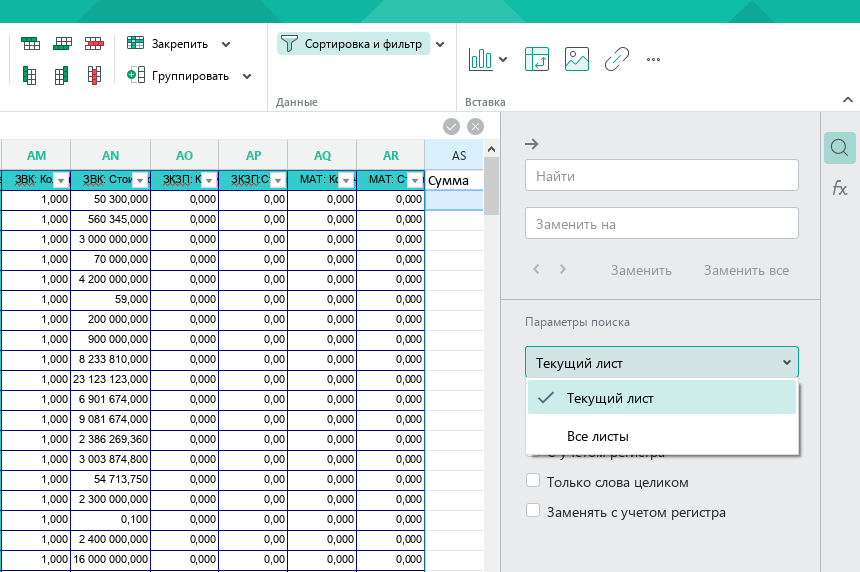Enable 'Заменять с учетом регистра' checkbox

click(x=533, y=511)
